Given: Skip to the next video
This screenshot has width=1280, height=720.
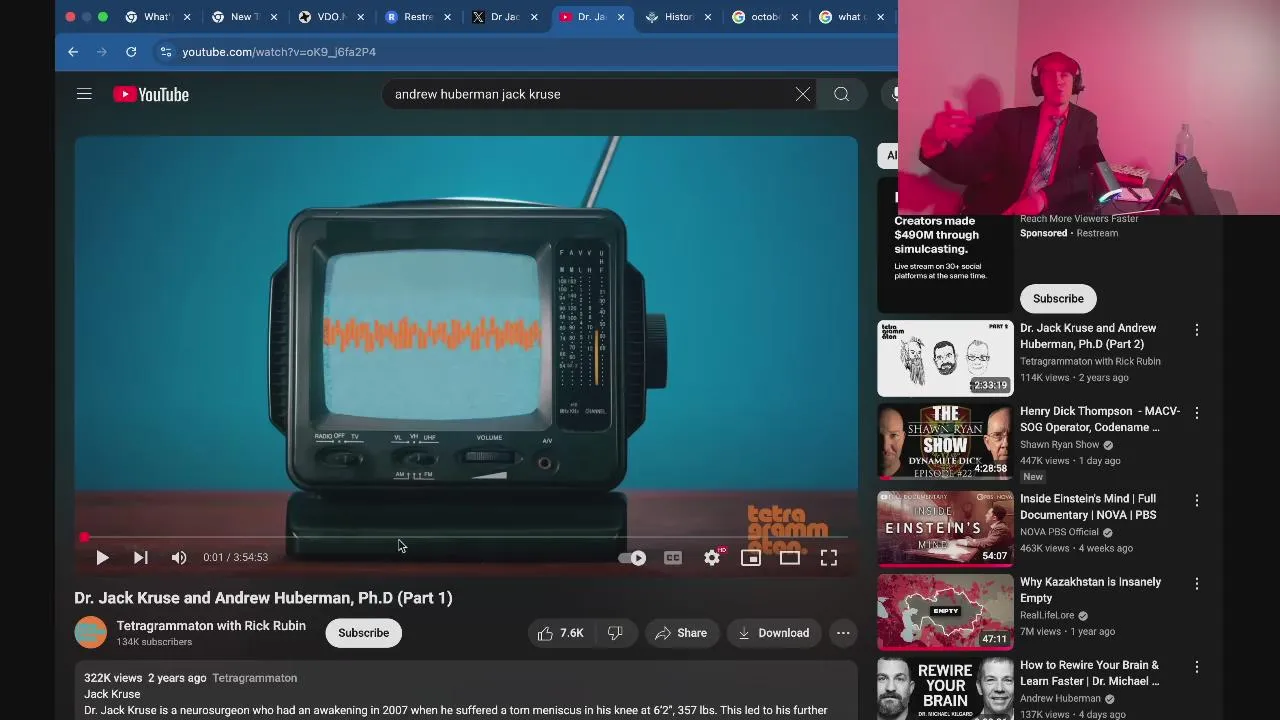Looking at the screenshot, I should [x=140, y=558].
